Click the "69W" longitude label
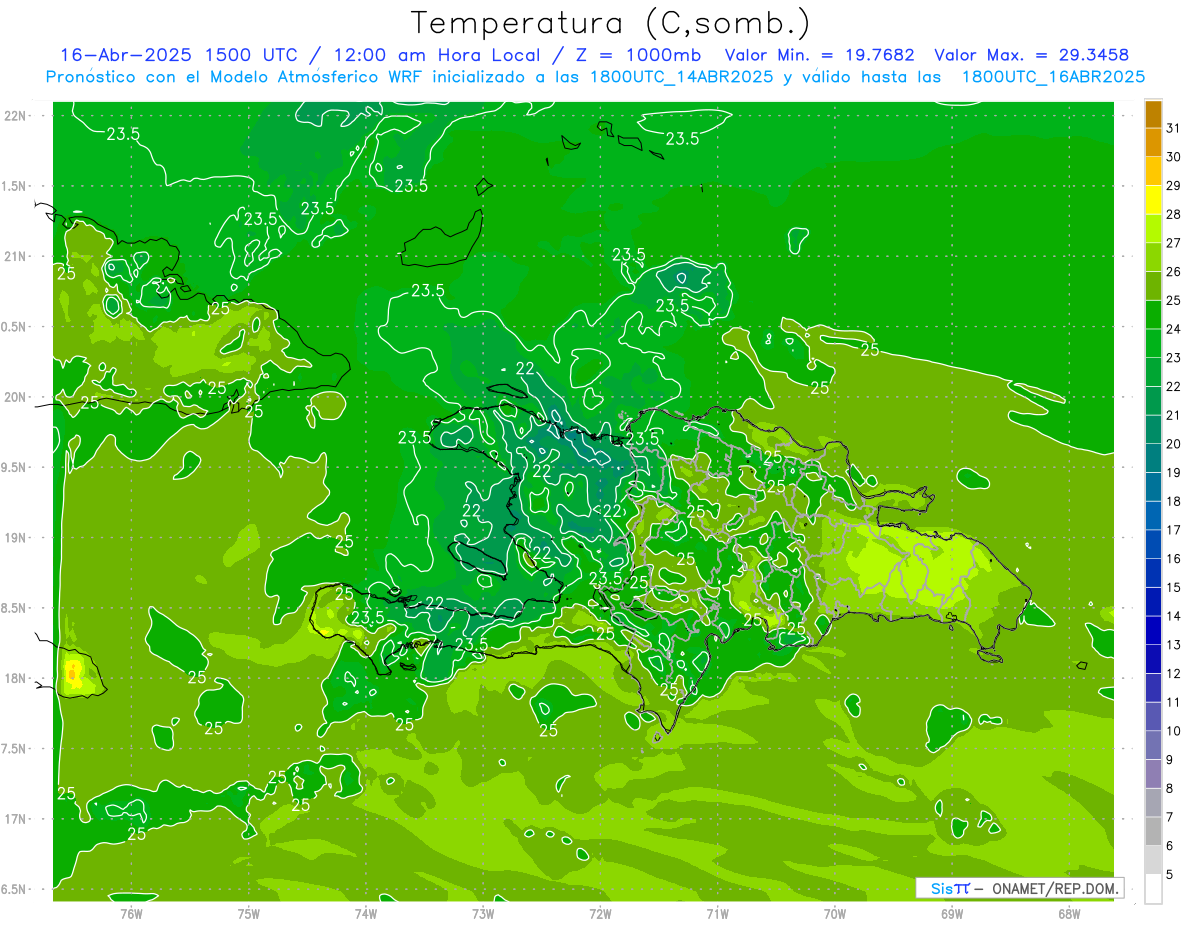Viewport: 1200px width, 927px height. [x=952, y=914]
